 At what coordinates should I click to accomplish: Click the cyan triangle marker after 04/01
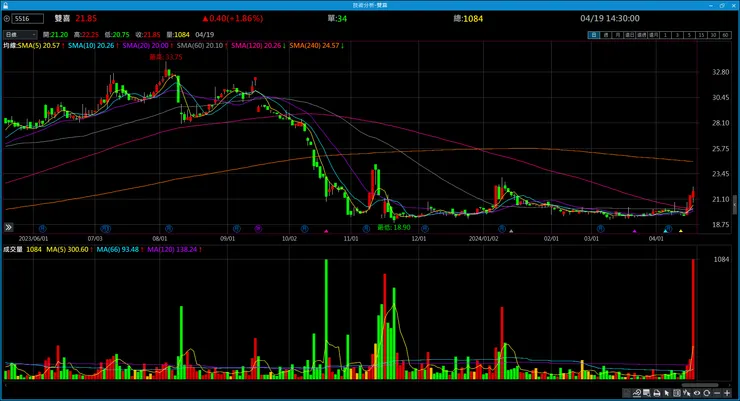pos(665,231)
